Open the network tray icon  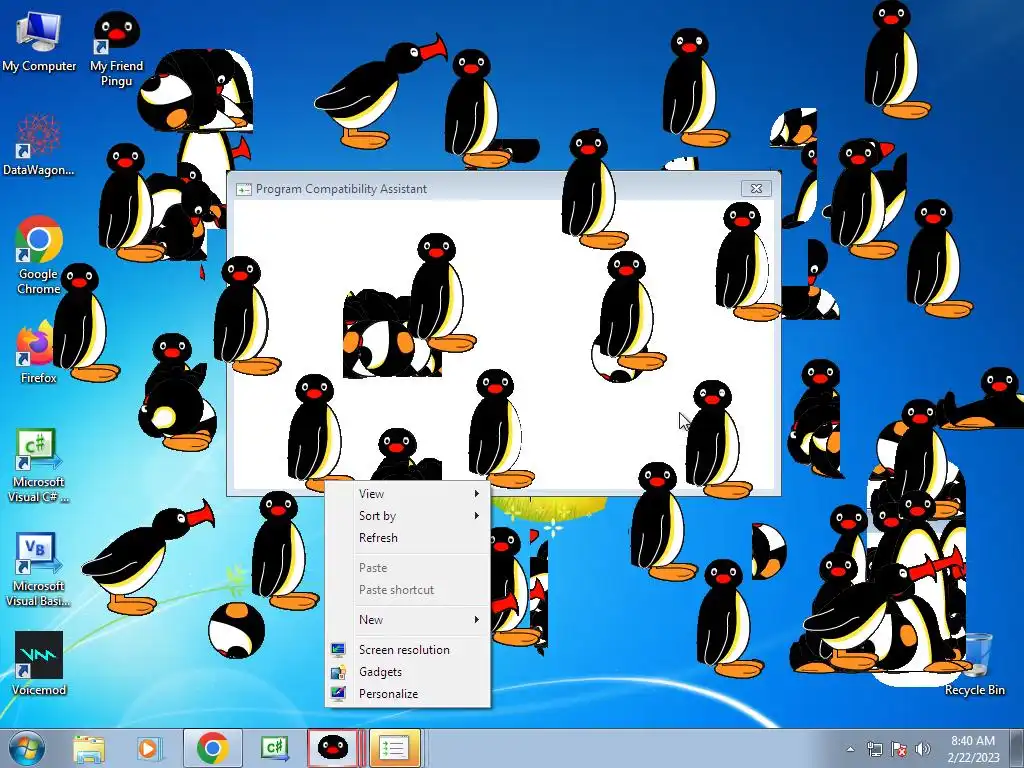(x=874, y=749)
